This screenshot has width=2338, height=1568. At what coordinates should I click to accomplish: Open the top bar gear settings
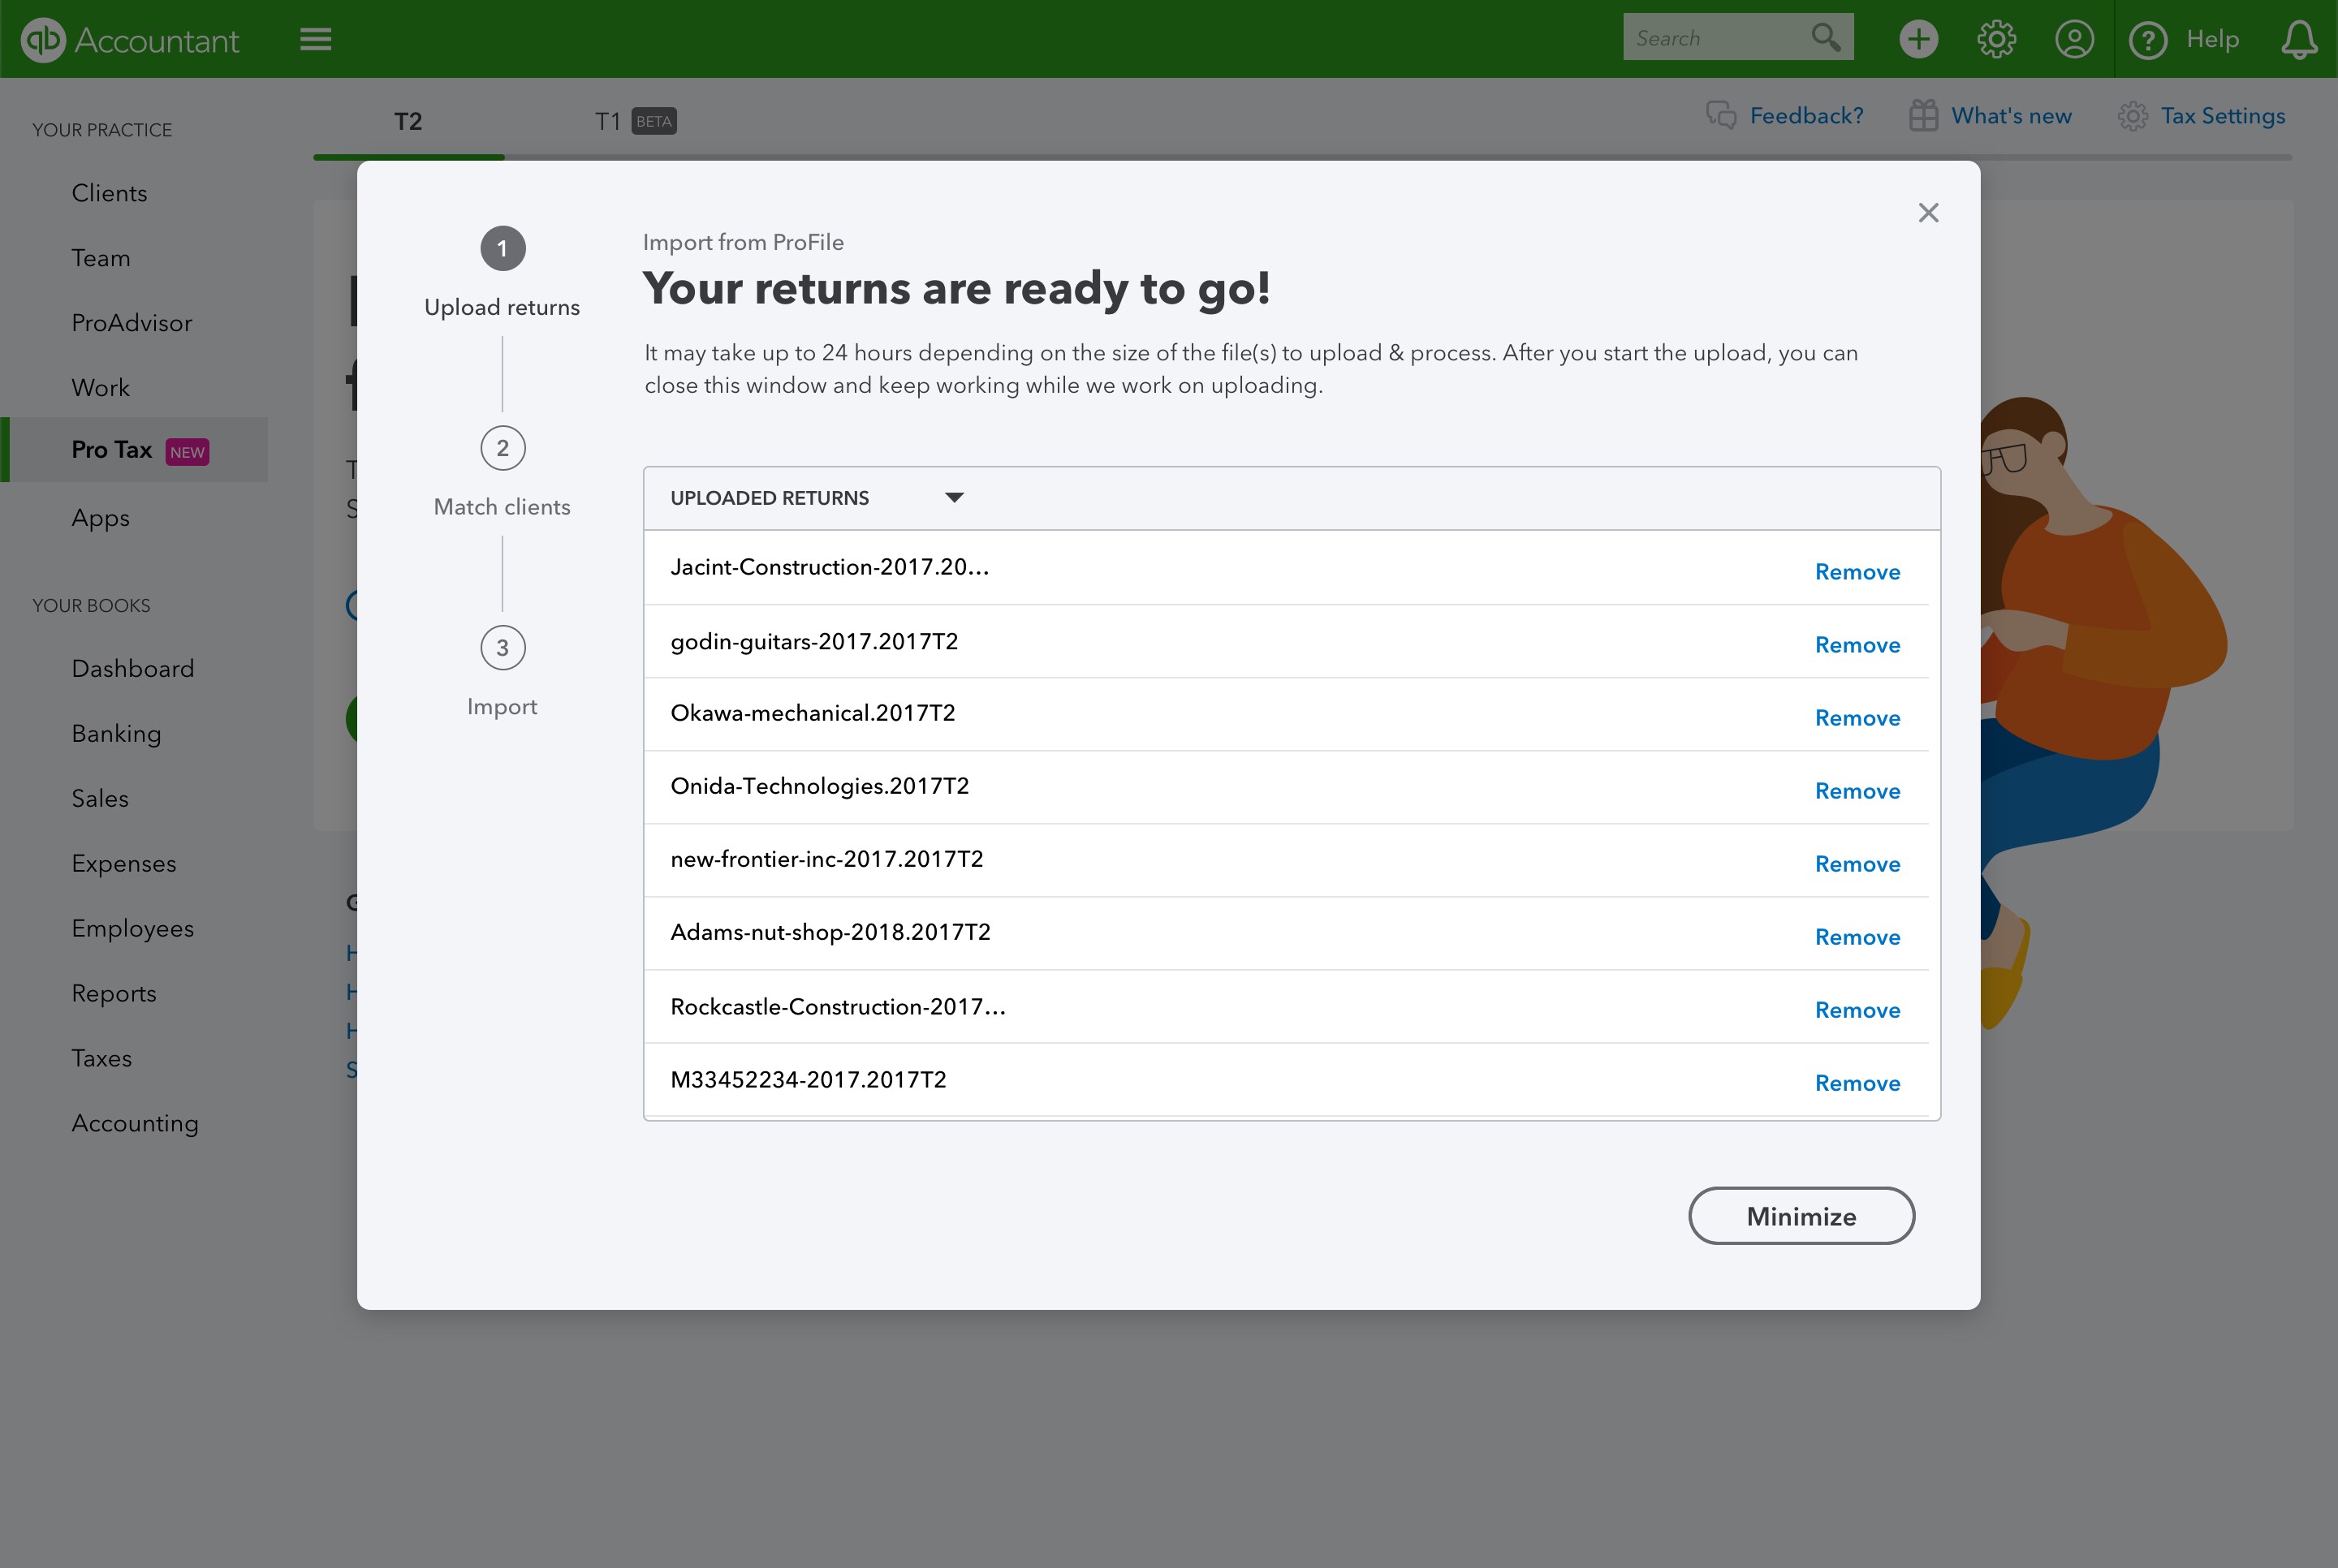tap(1996, 39)
